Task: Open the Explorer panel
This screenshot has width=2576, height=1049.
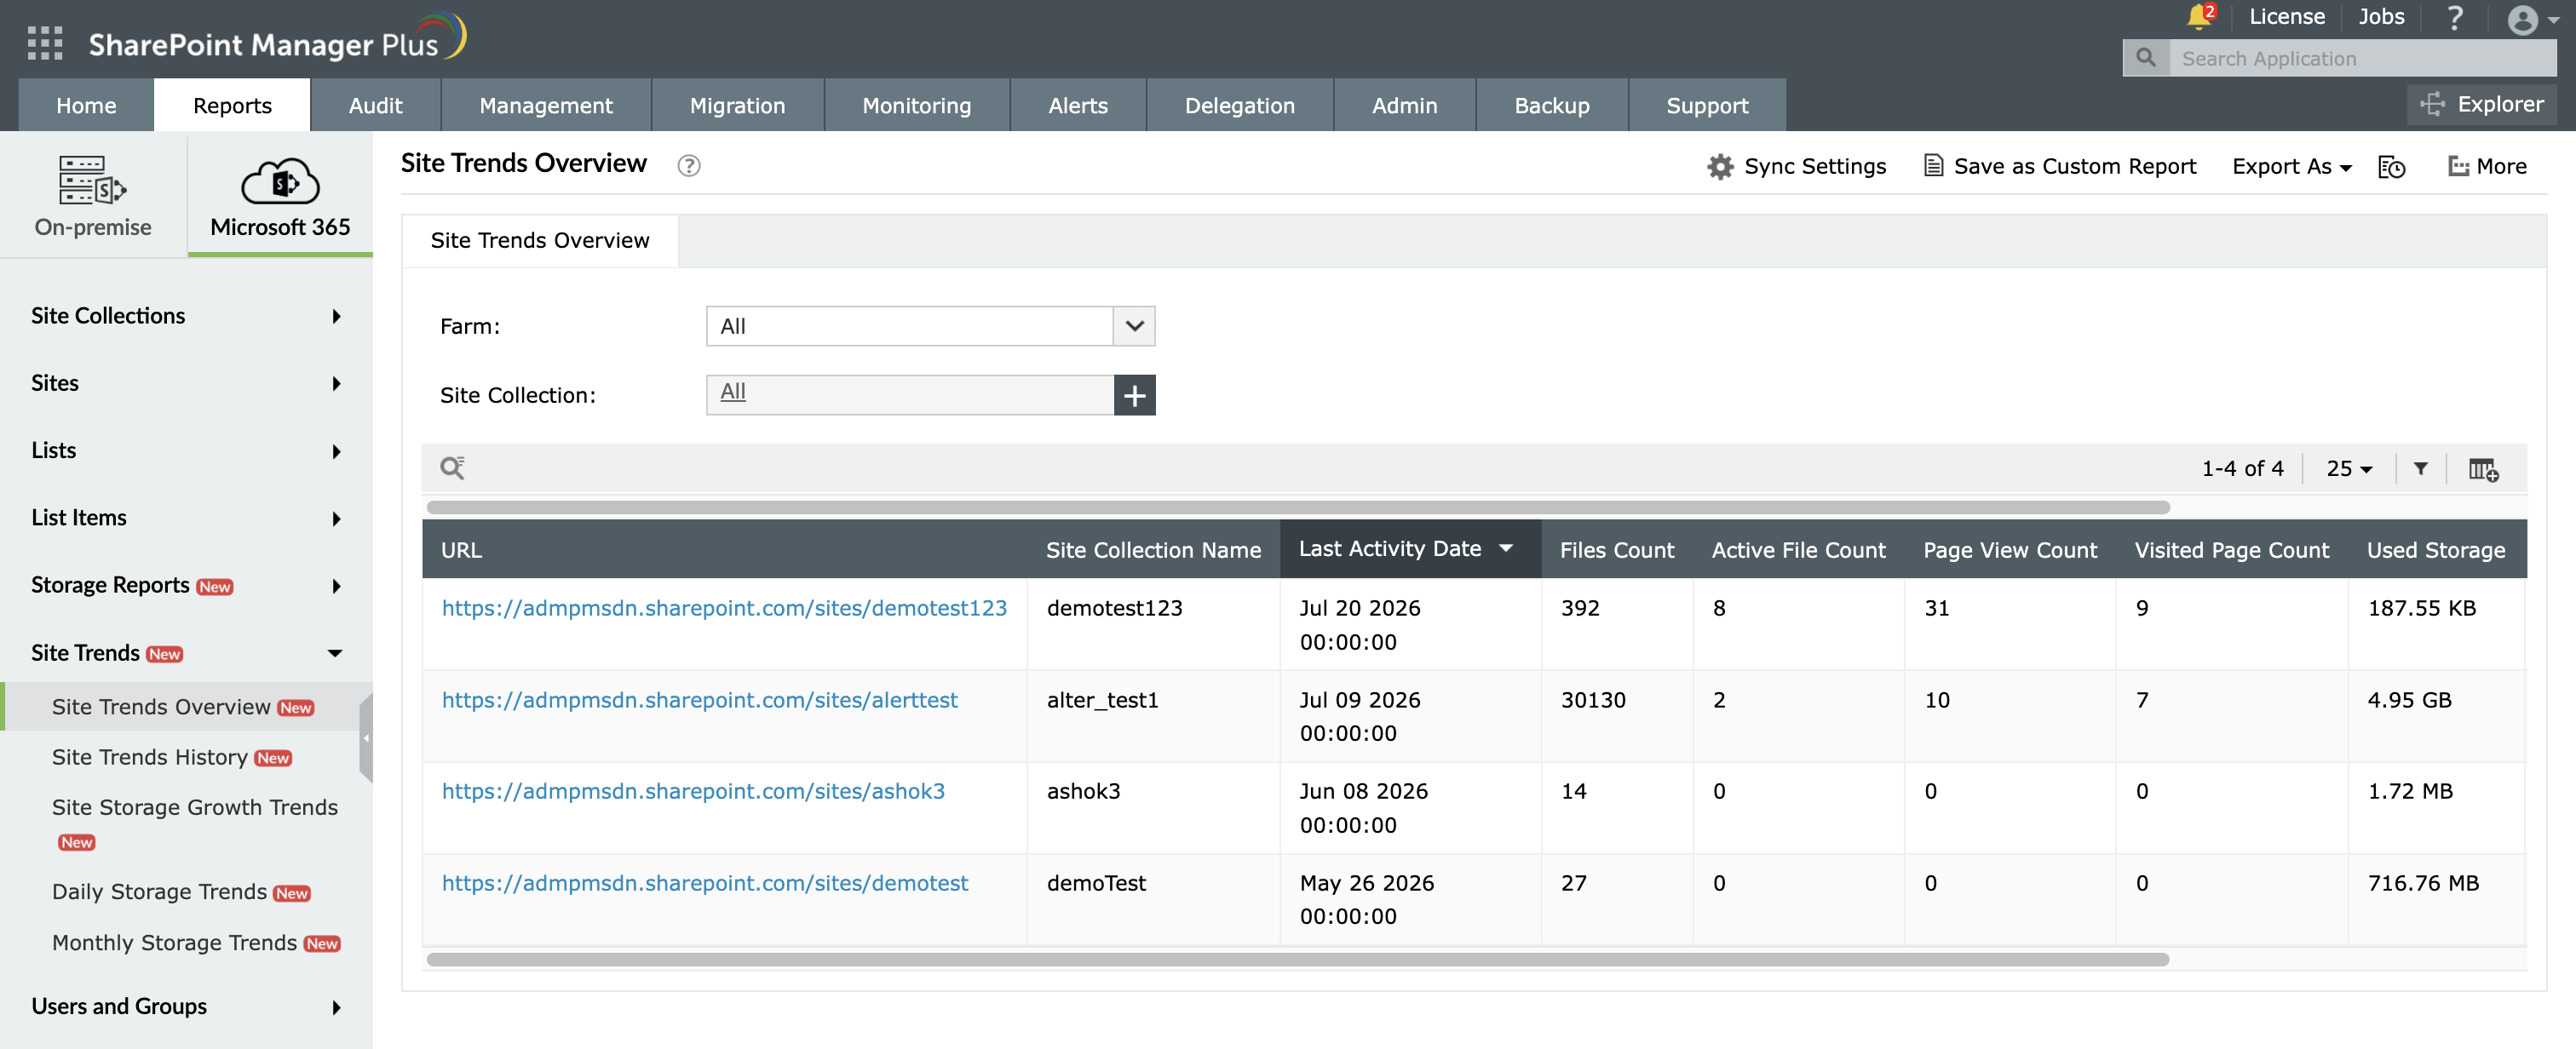Action: click(2482, 104)
